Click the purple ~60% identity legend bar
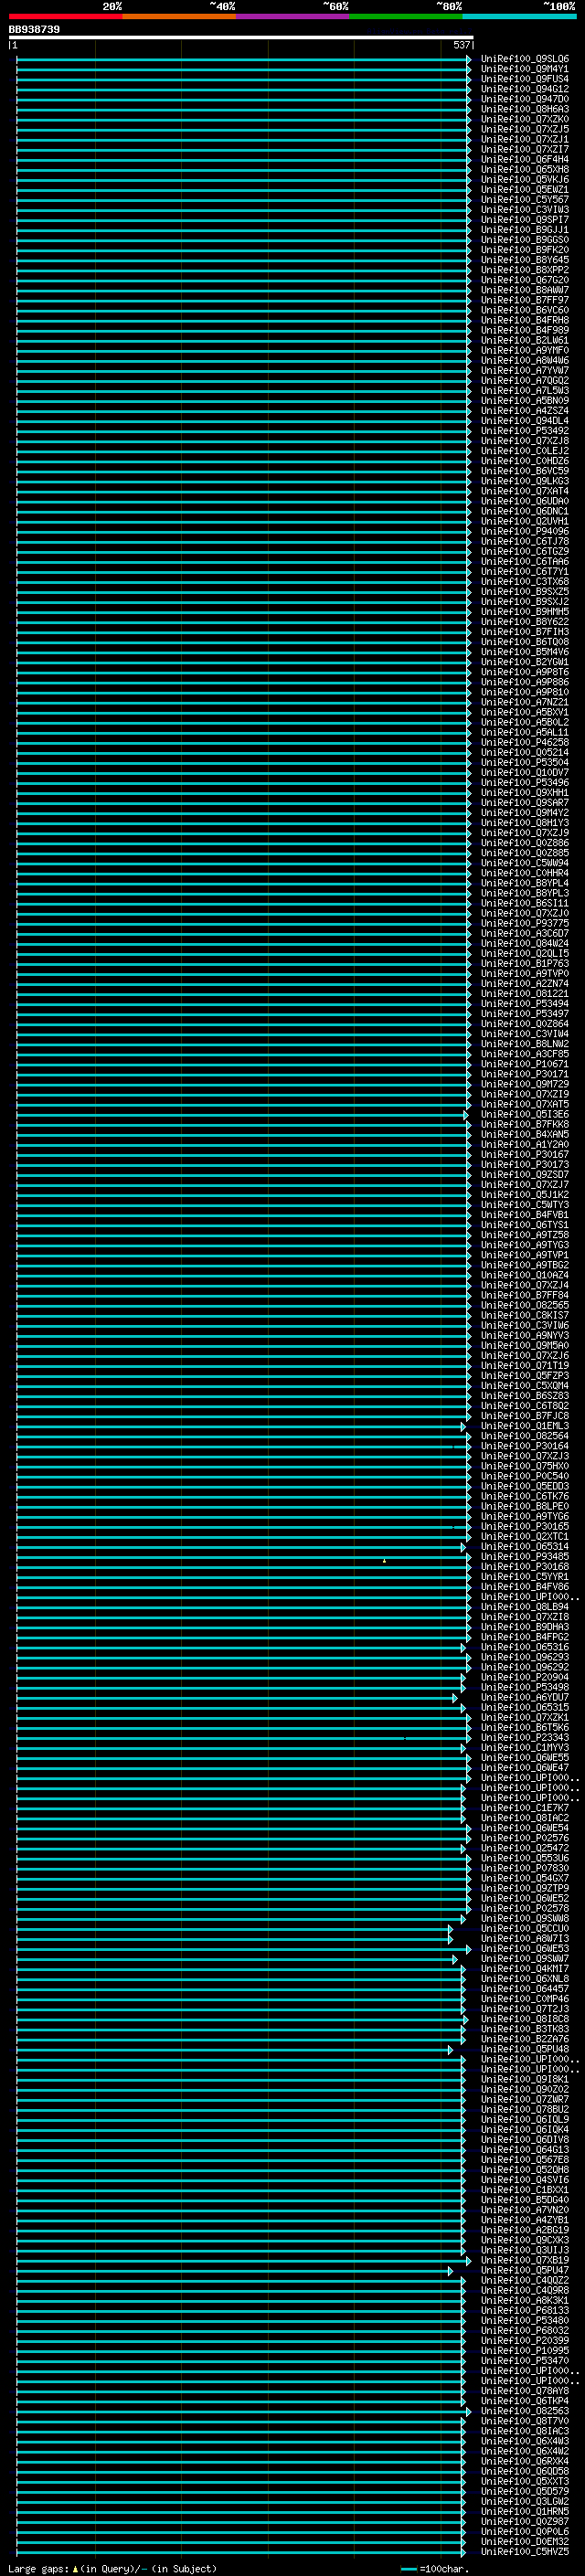 [x=293, y=16]
